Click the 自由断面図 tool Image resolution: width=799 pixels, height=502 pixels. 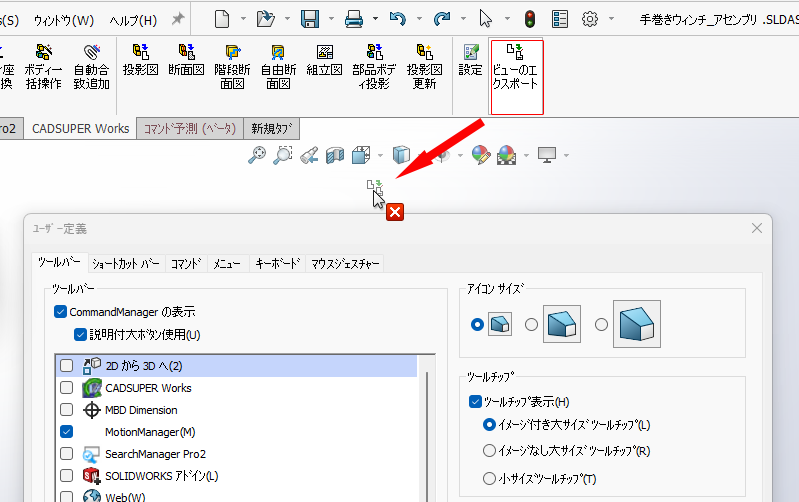click(x=278, y=67)
